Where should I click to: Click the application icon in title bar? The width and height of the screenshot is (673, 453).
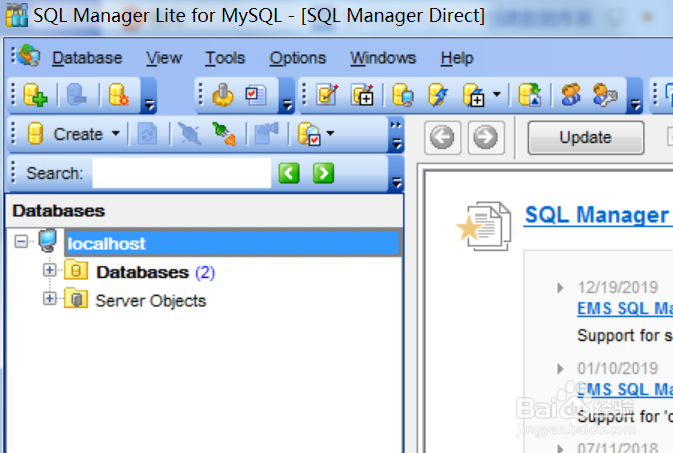(17, 15)
